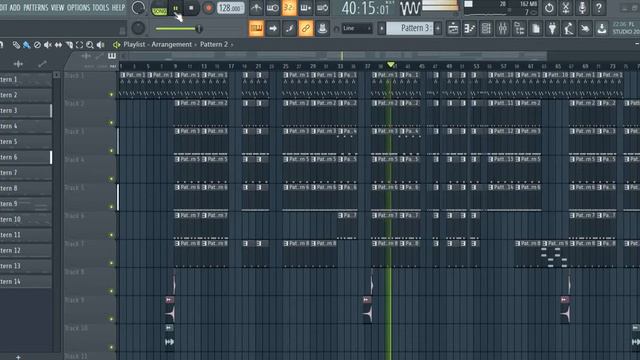Toggle loop recording icon
640x360 pixels.
(x=322, y=8)
